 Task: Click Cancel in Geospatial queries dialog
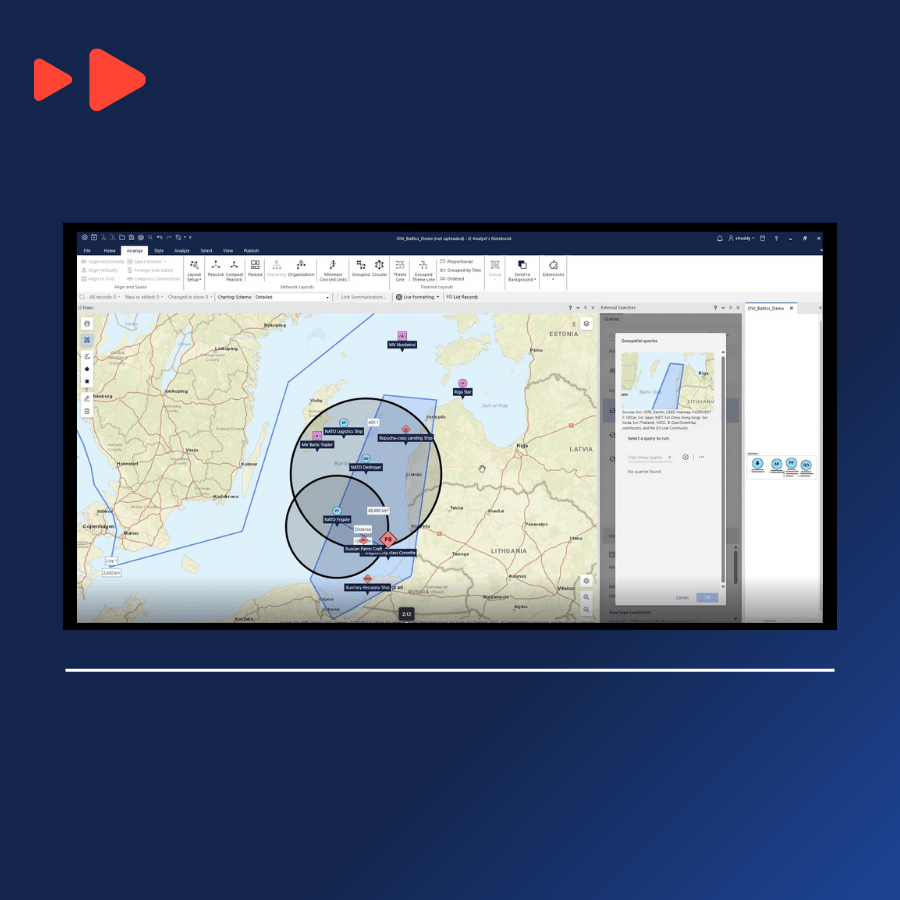tap(682, 597)
